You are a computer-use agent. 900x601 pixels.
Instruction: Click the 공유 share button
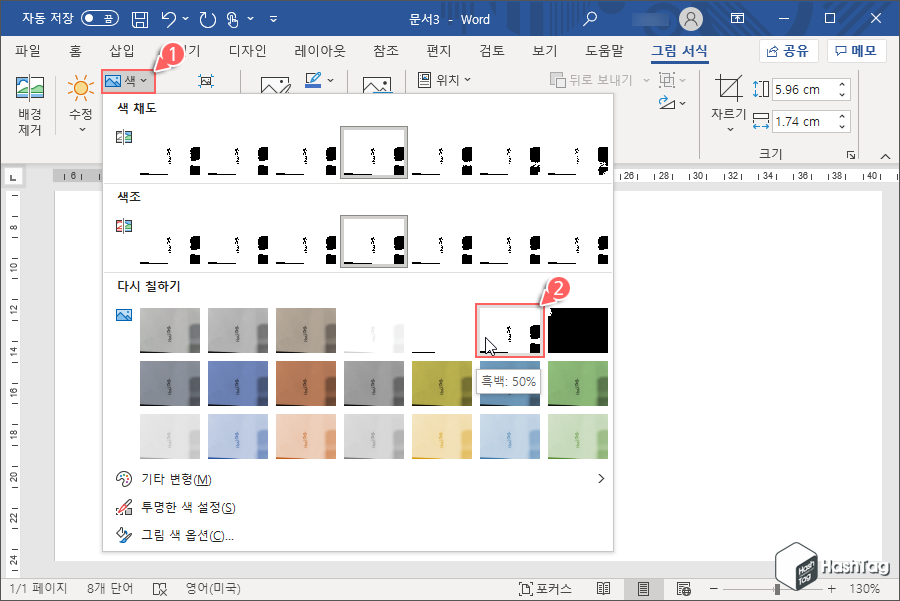point(788,51)
